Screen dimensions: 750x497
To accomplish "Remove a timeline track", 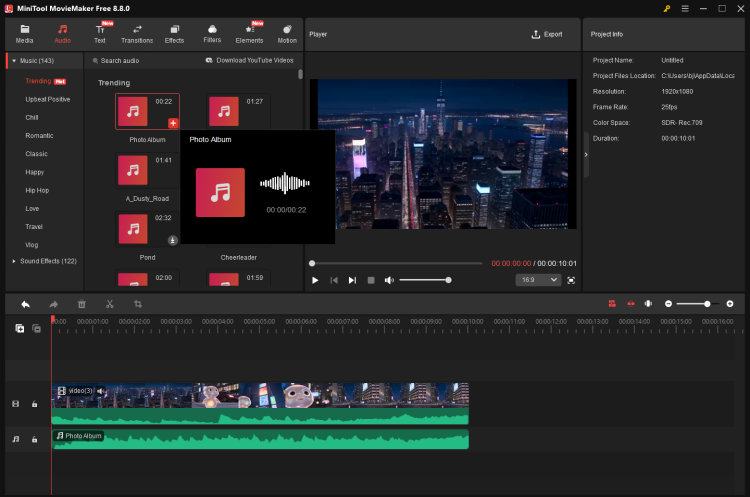I will 36,329.
